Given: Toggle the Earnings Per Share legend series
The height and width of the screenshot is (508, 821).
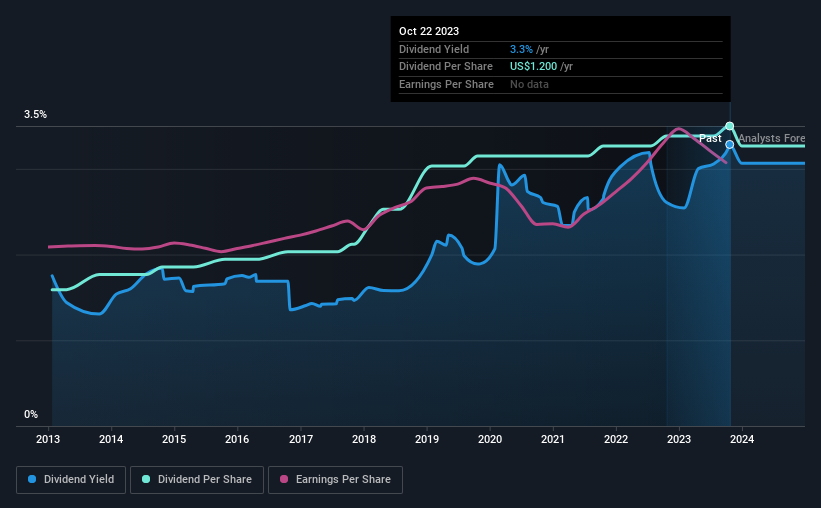Looking at the screenshot, I should point(335,480).
